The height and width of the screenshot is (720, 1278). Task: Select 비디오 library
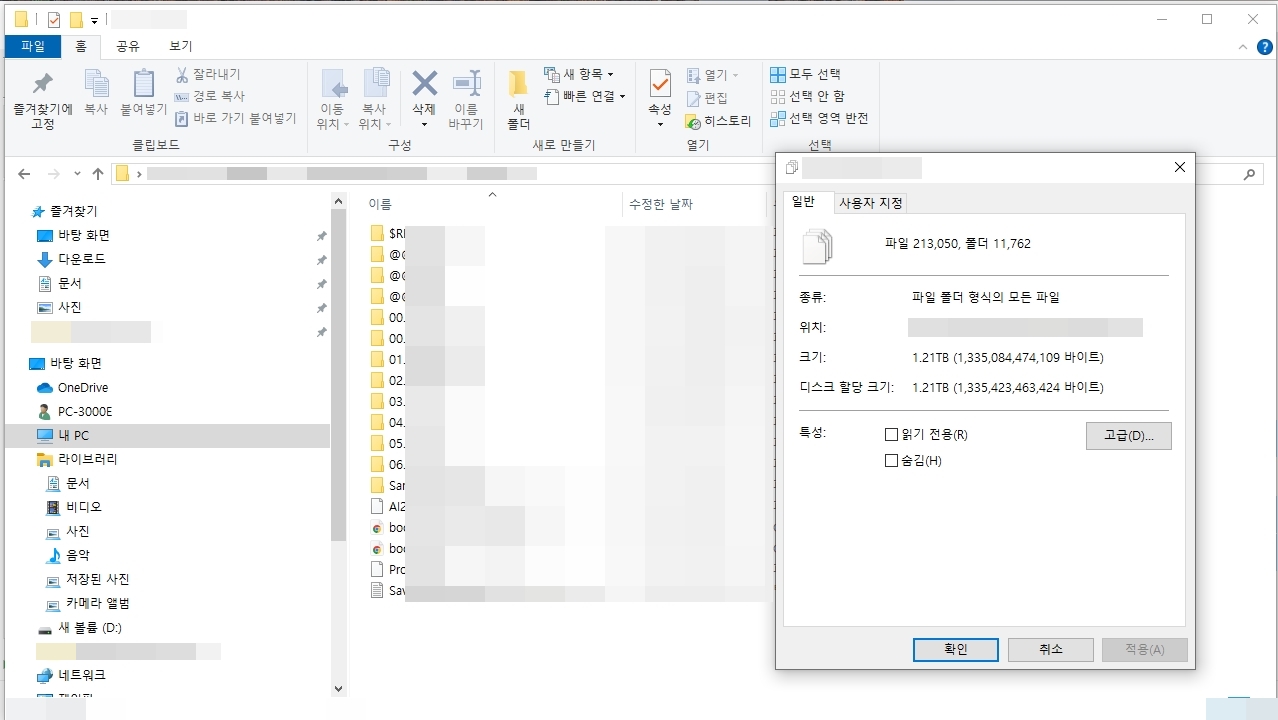84,508
